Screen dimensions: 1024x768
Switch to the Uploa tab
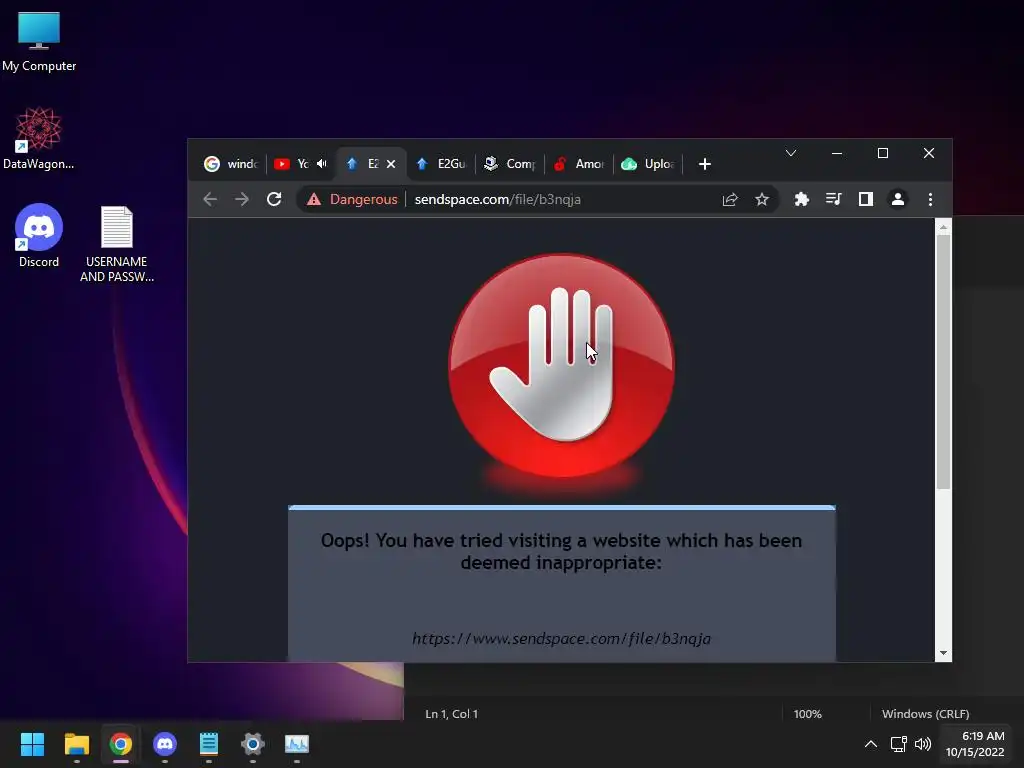pos(648,164)
